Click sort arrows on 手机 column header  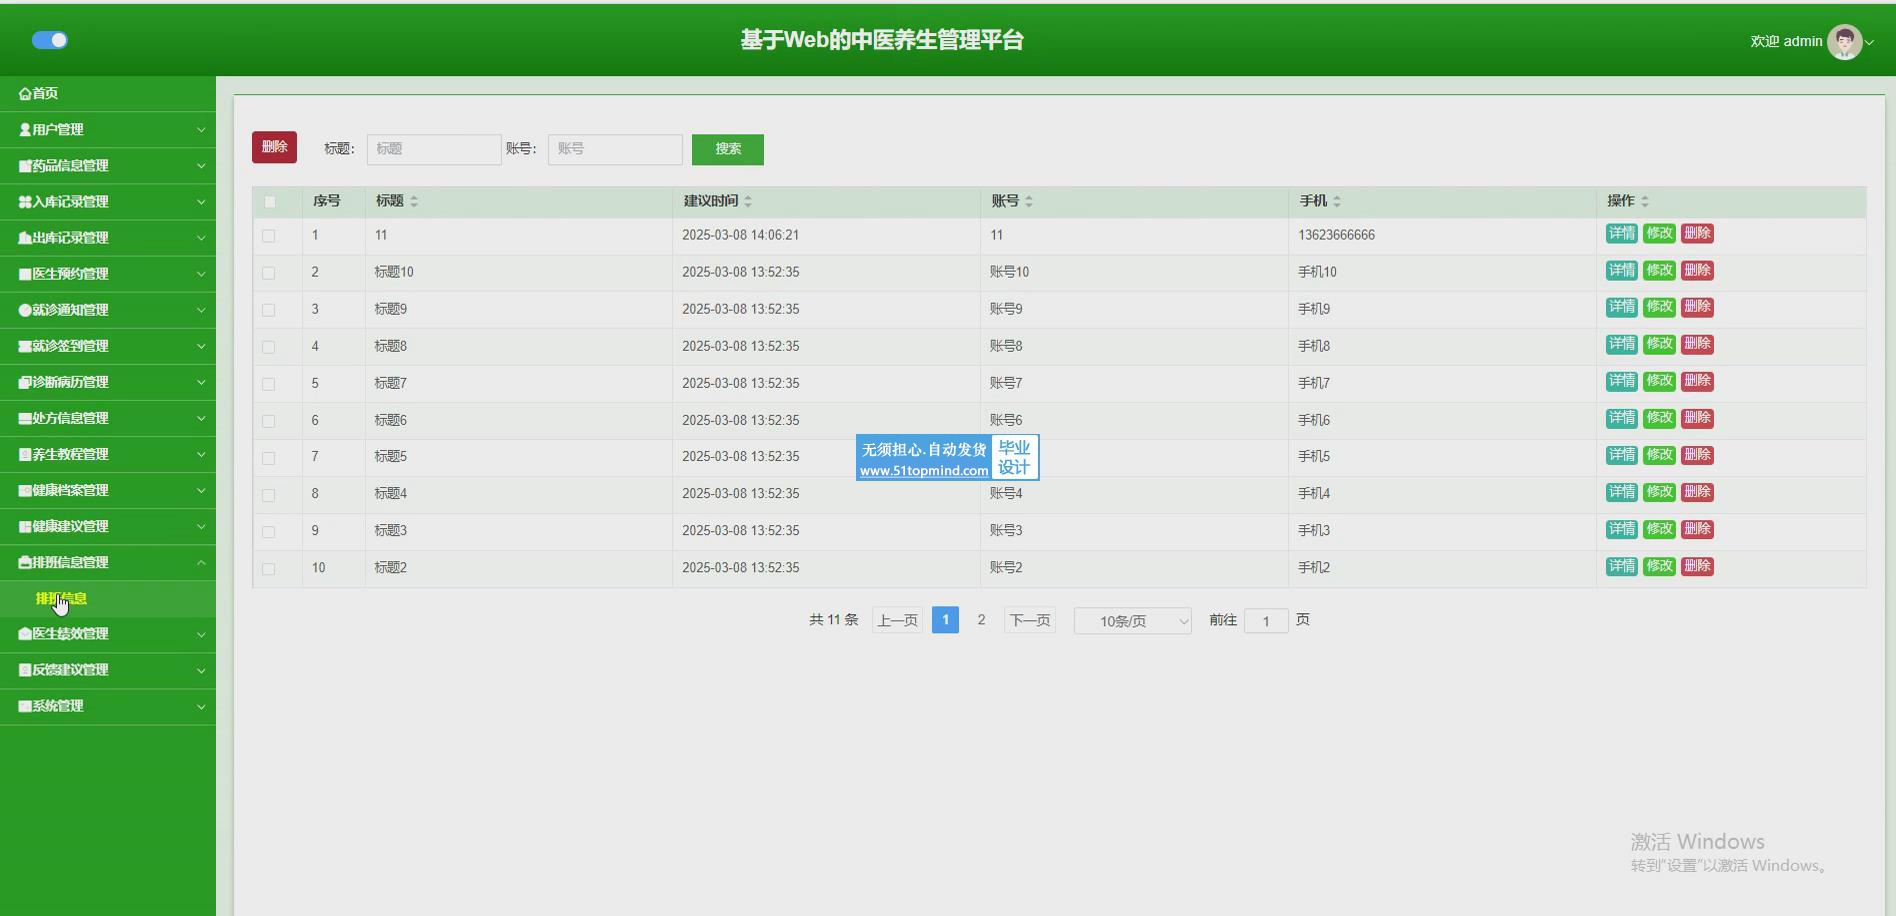[x=1337, y=202]
